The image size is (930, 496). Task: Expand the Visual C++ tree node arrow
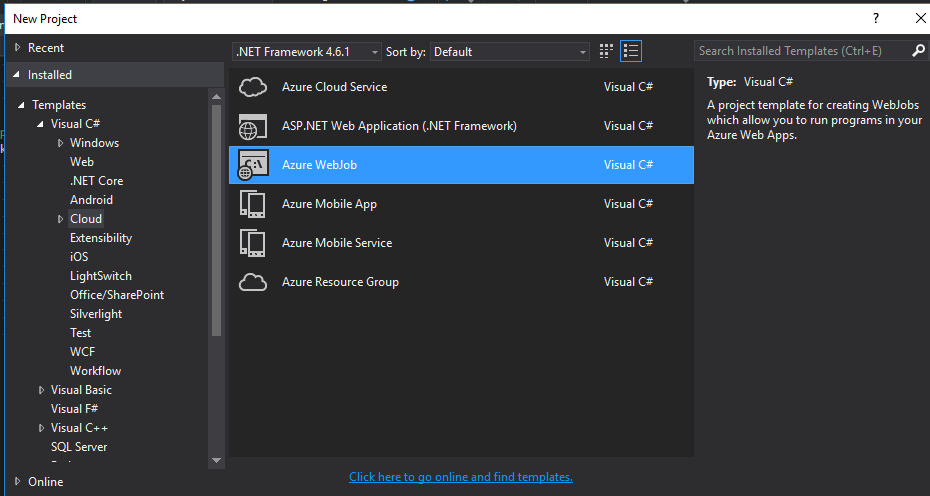click(x=41, y=428)
